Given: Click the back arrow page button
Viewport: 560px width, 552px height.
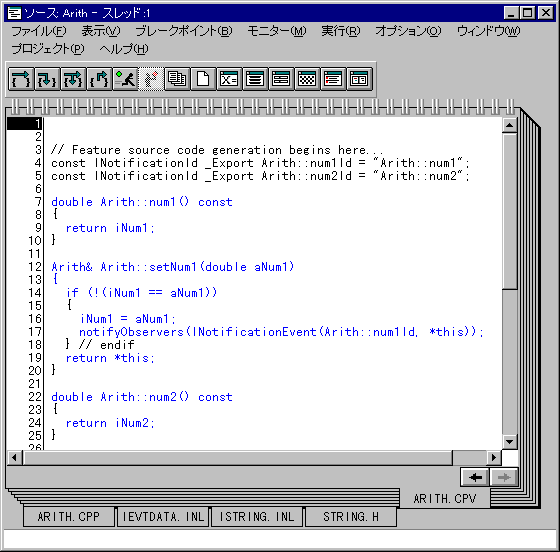Looking at the screenshot, I should click(475, 477).
